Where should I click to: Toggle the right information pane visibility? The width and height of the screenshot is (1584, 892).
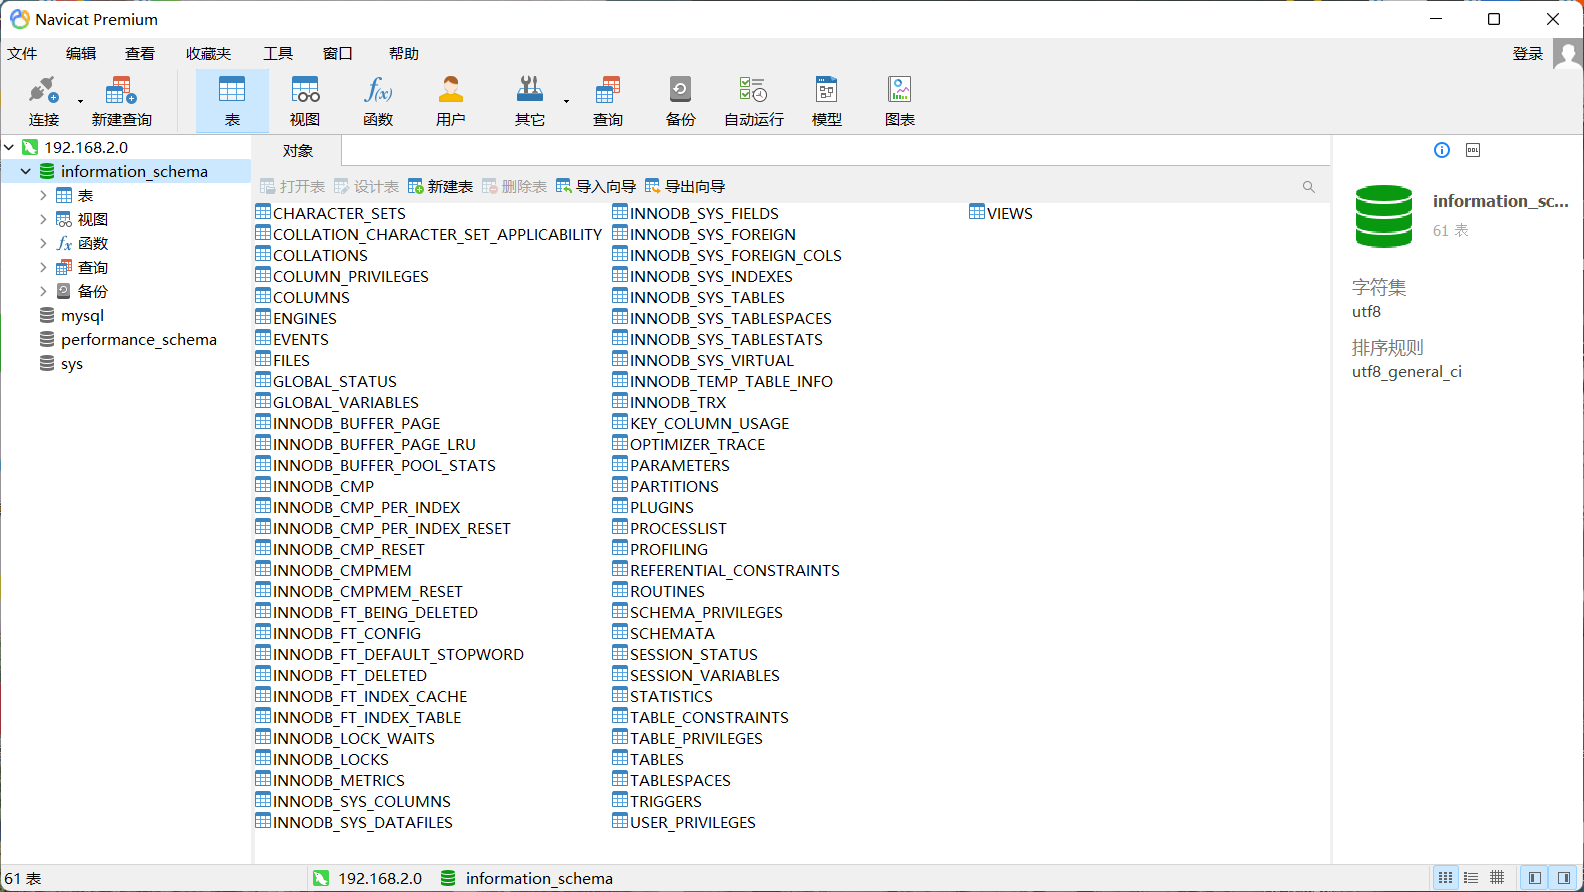(1564, 878)
